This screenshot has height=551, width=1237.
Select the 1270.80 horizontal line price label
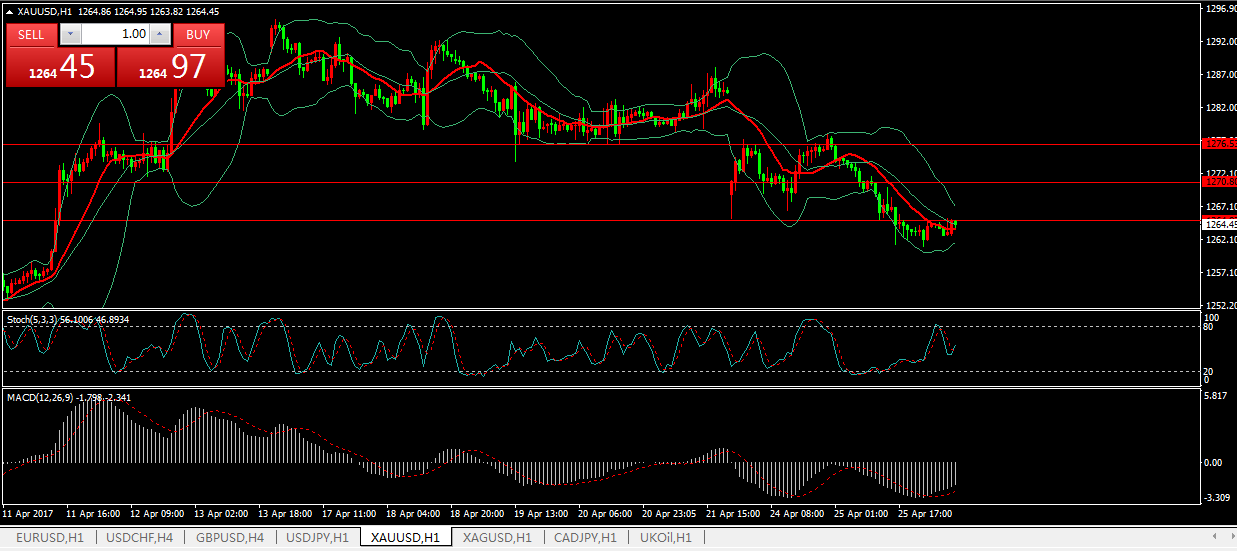click(1219, 182)
